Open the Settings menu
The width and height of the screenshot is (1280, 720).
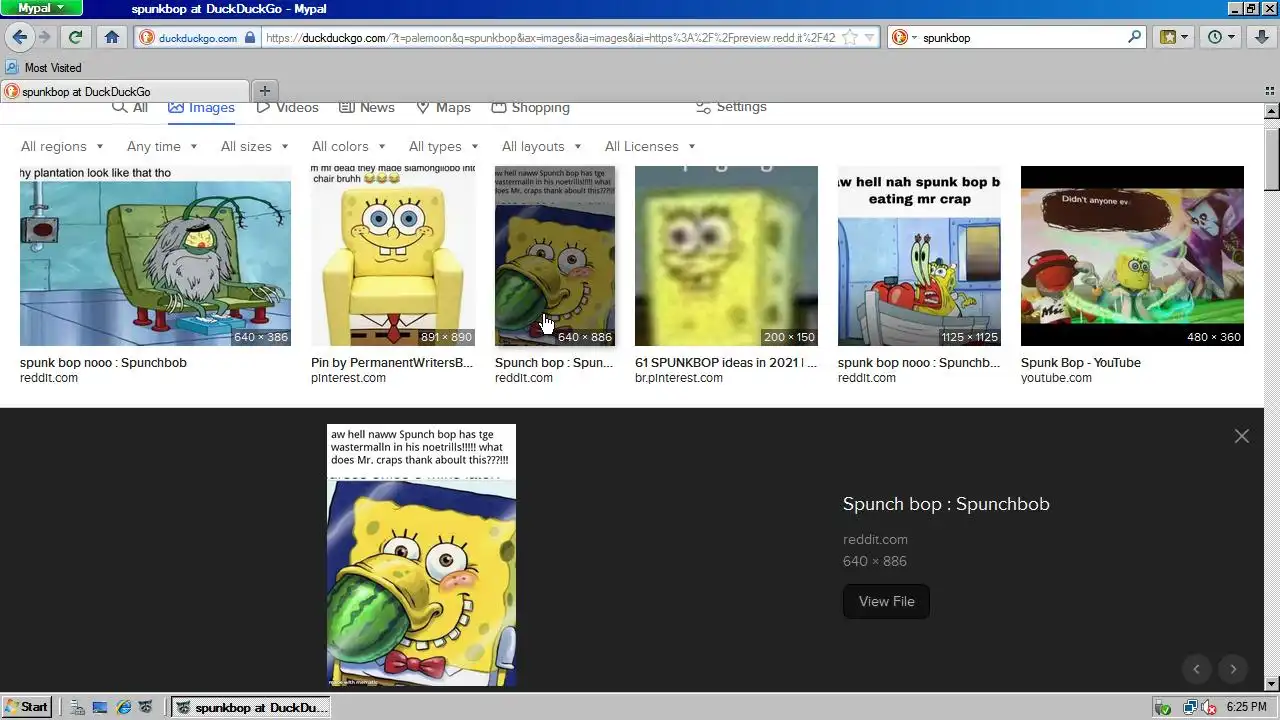point(731,107)
